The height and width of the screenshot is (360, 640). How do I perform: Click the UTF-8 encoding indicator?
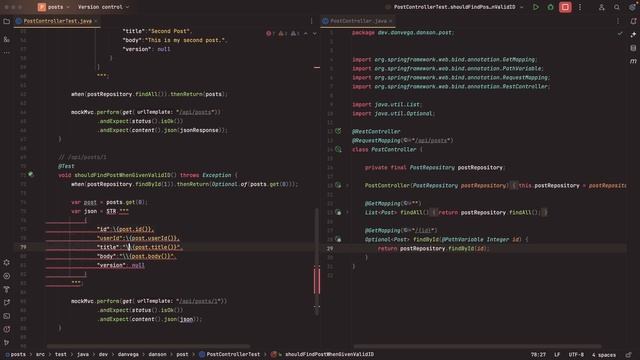(576, 355)
